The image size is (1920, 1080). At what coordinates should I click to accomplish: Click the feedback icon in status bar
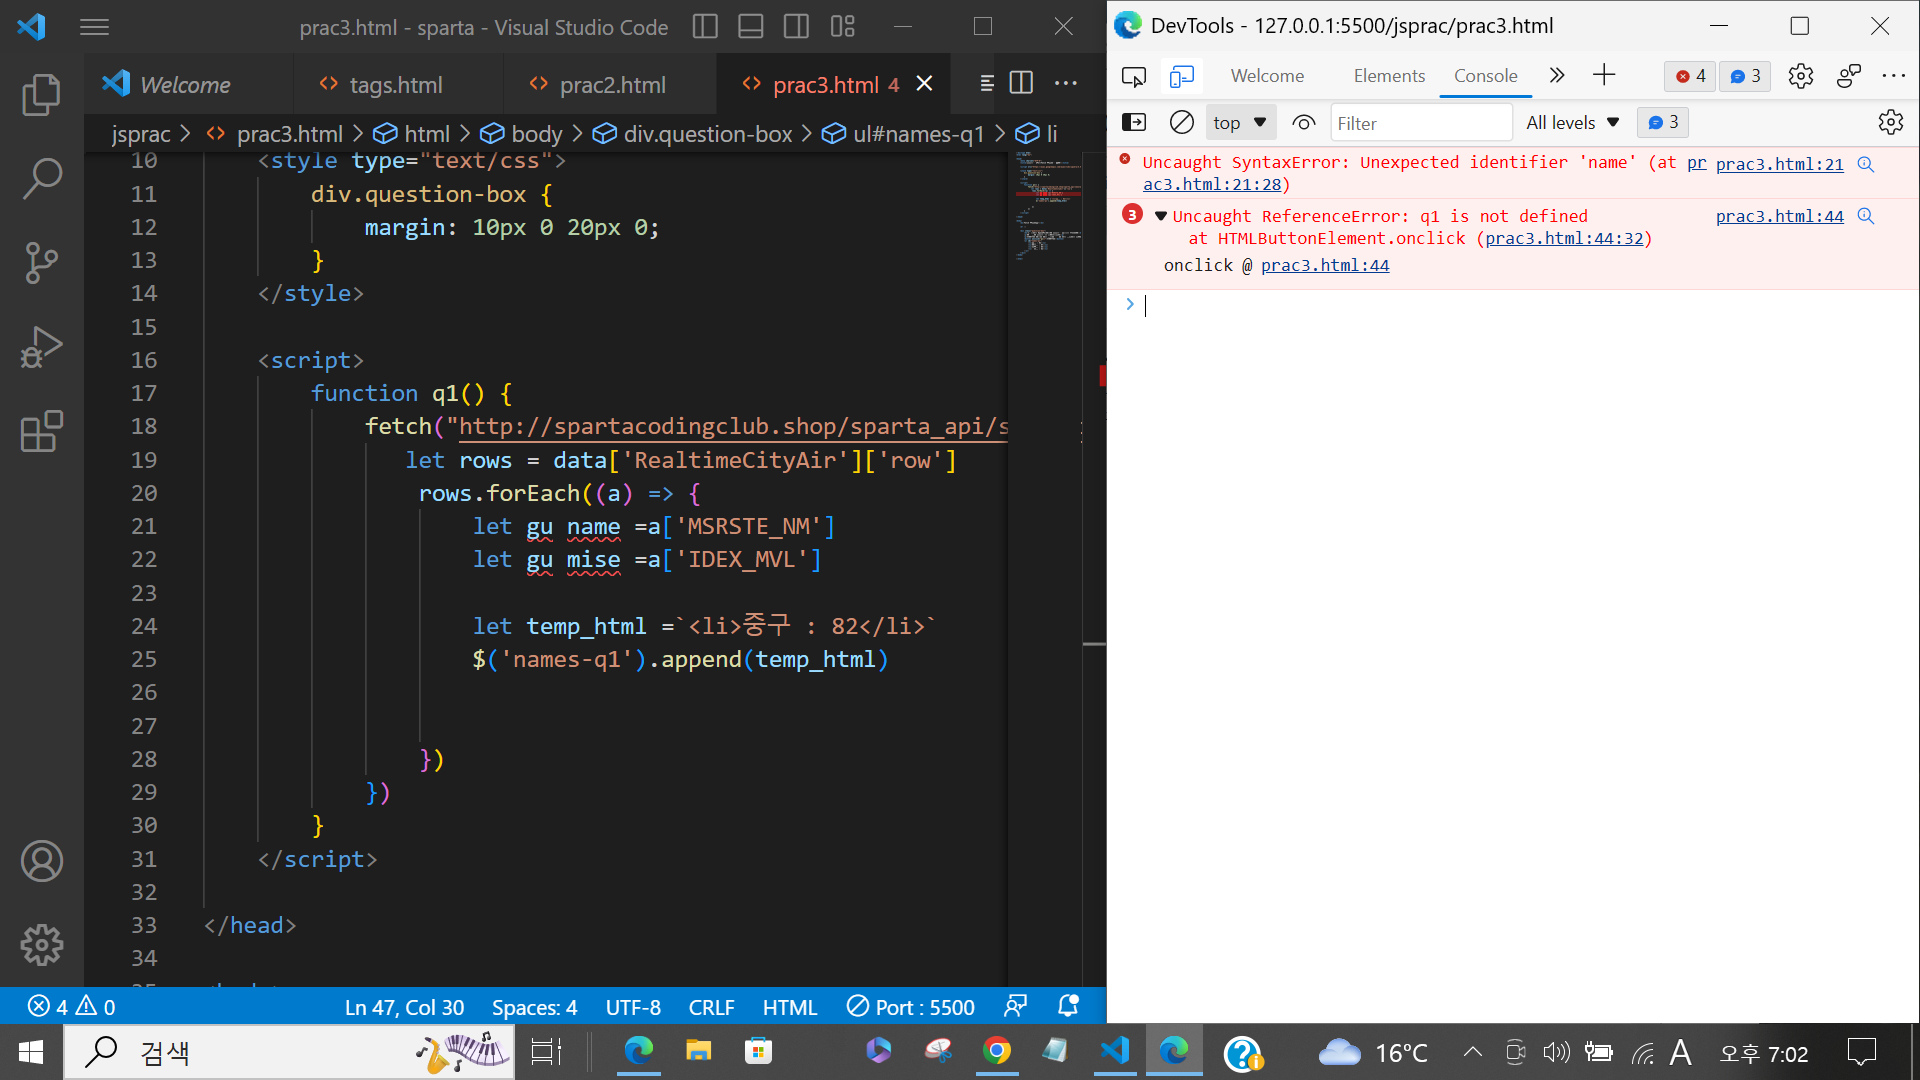click(x=1015, y=1006)
